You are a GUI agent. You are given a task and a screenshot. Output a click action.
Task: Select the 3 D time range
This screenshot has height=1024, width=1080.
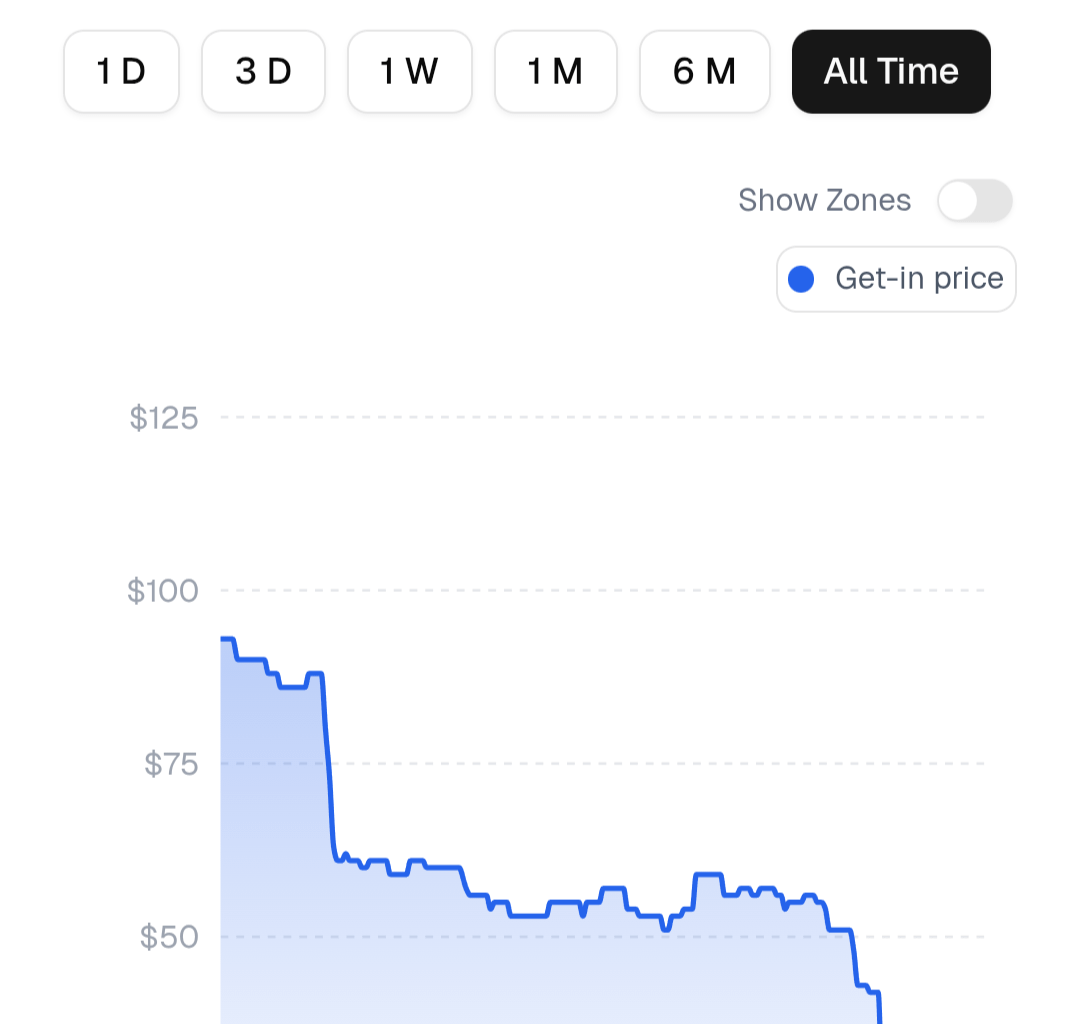tap(263, 71)
